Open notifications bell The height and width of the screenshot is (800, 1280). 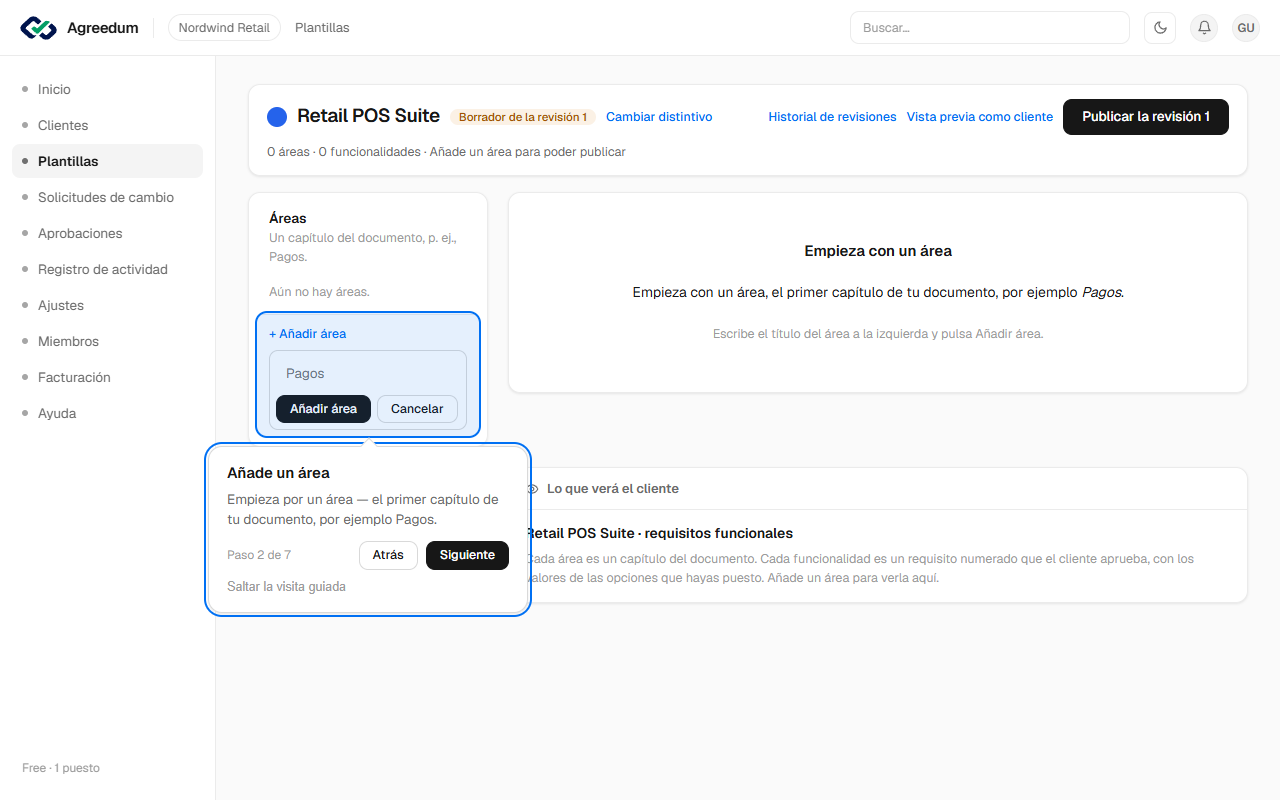pos(1205,28)
